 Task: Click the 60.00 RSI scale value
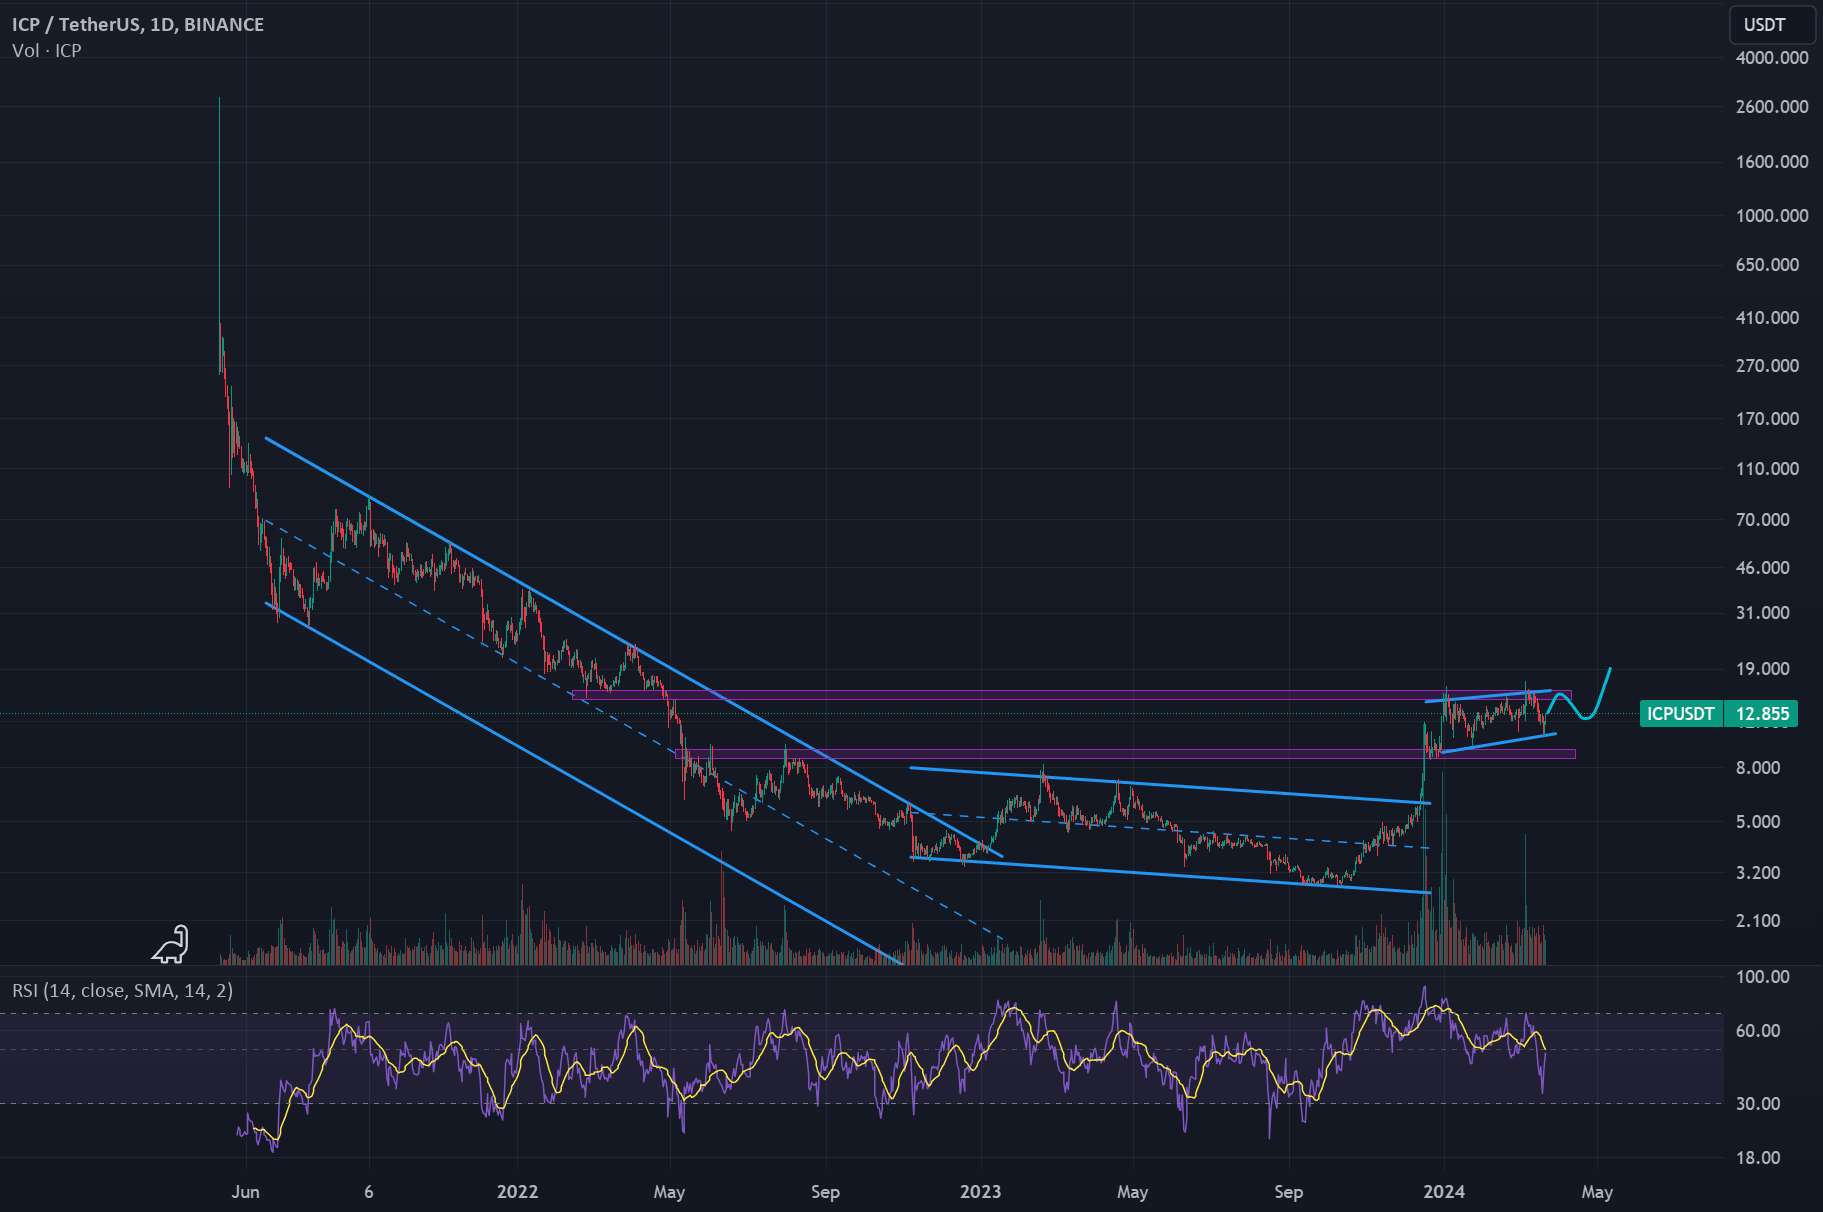pyautogui.click(x=1758, y=1031)
